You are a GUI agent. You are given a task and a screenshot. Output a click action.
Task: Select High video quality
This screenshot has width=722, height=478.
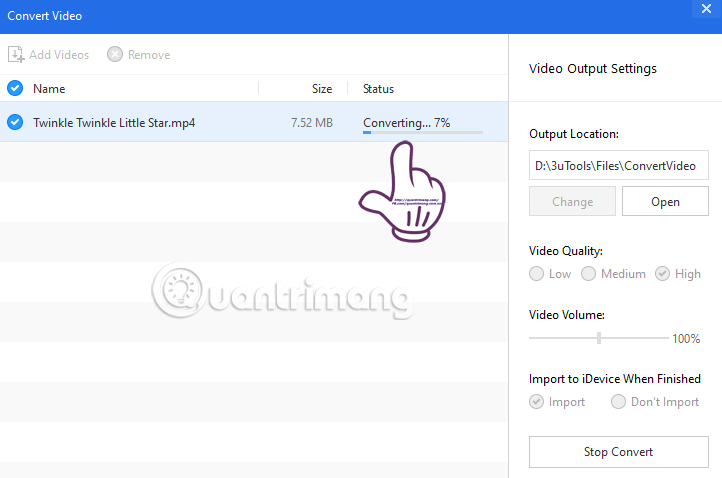[x=663, y=274]
